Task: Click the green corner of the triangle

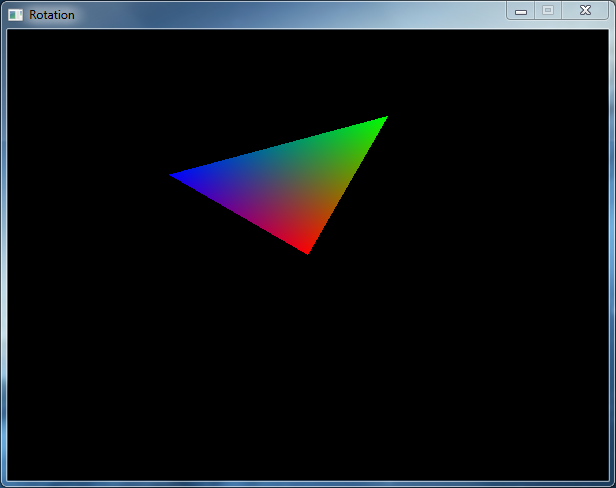Action: [381, 122]
